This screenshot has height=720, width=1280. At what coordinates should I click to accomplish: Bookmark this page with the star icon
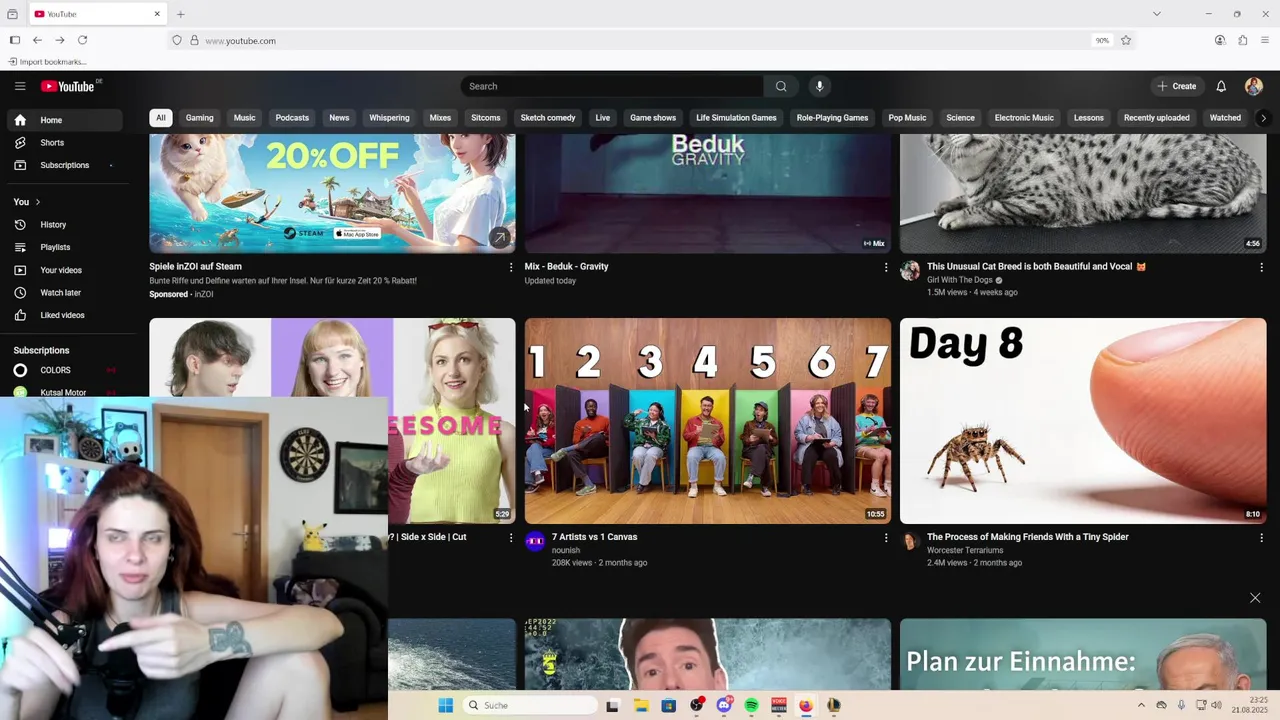coord(1126,40)
